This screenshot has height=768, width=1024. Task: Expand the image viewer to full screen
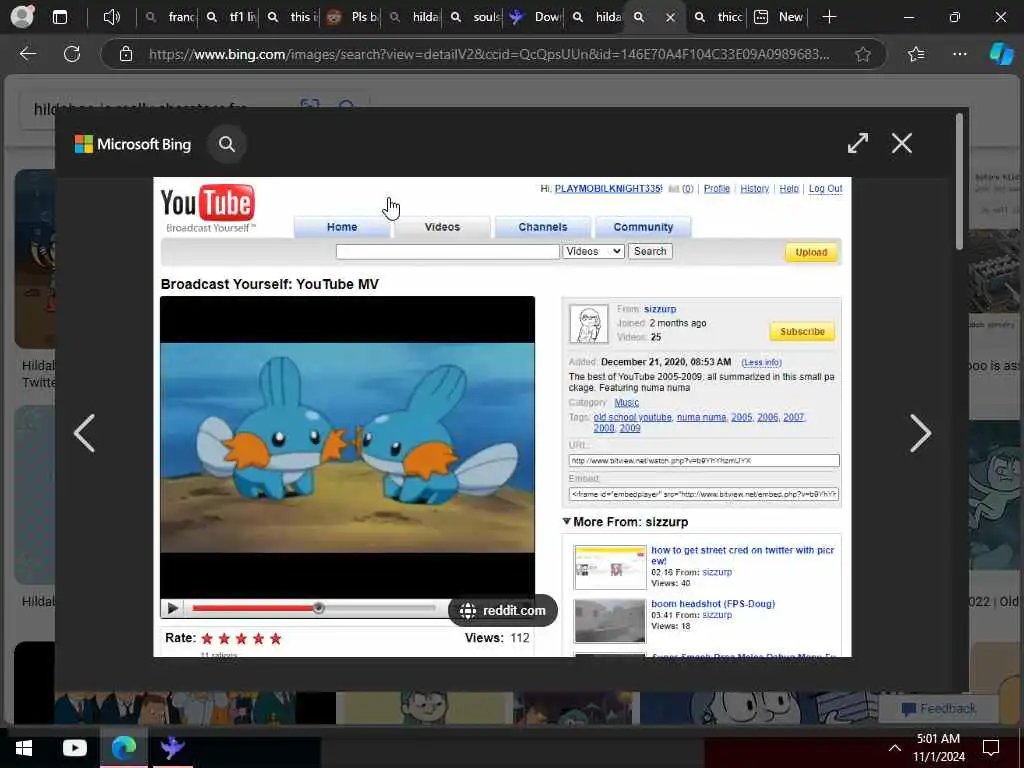(857, 143)
